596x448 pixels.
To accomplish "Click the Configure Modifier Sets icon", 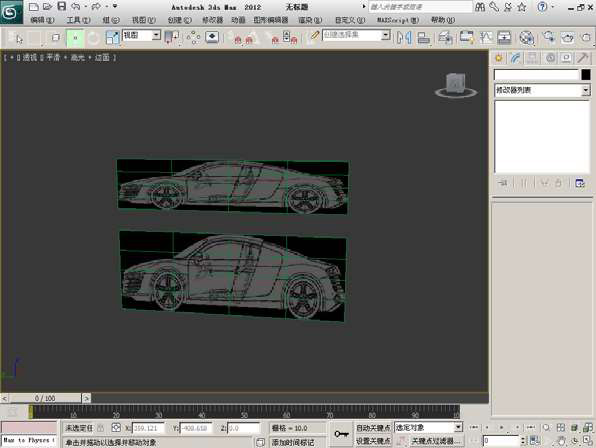I will click(x=580, y=183).
